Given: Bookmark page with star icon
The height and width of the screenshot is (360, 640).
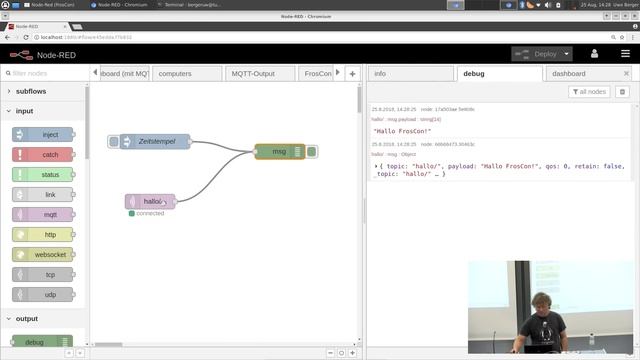Looking at the screenshot, I should [x=622, y=37].
